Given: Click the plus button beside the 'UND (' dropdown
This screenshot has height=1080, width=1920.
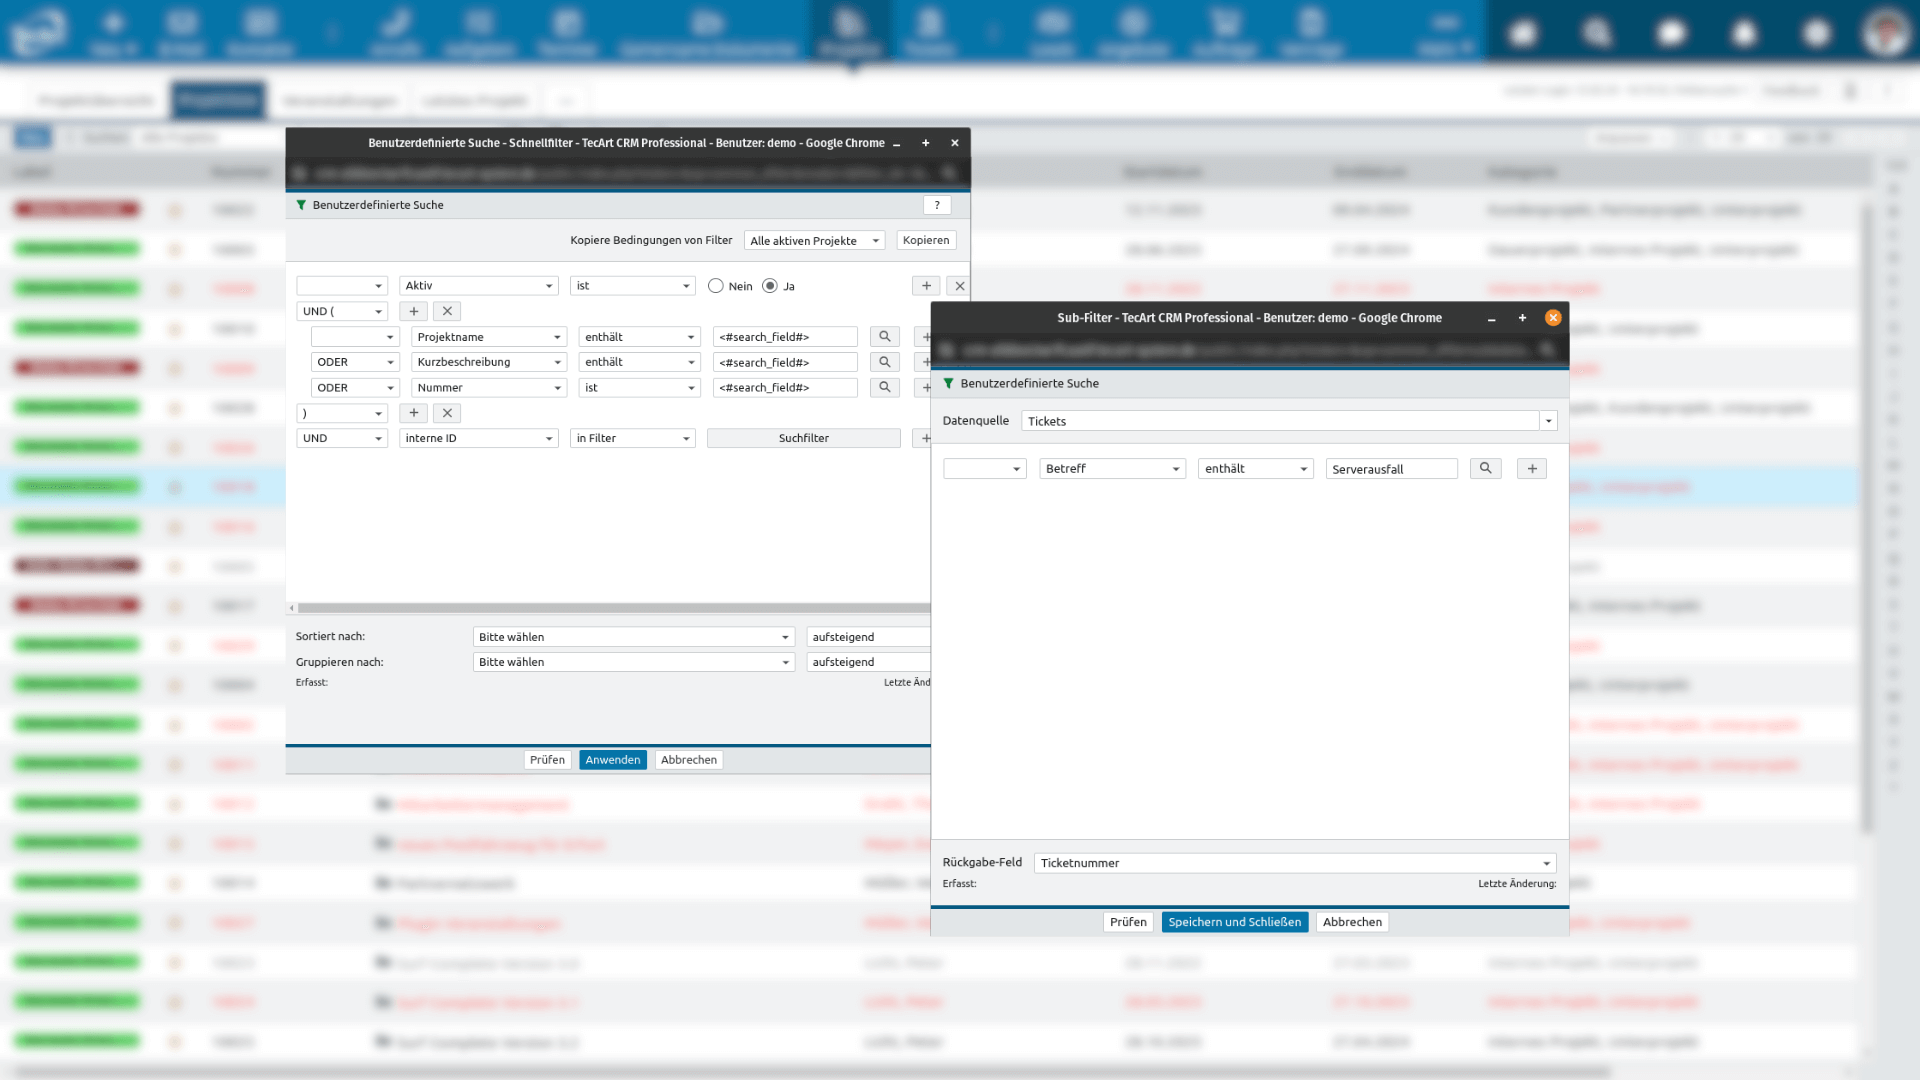Looking at the screenshot, I should pos(413,311).
